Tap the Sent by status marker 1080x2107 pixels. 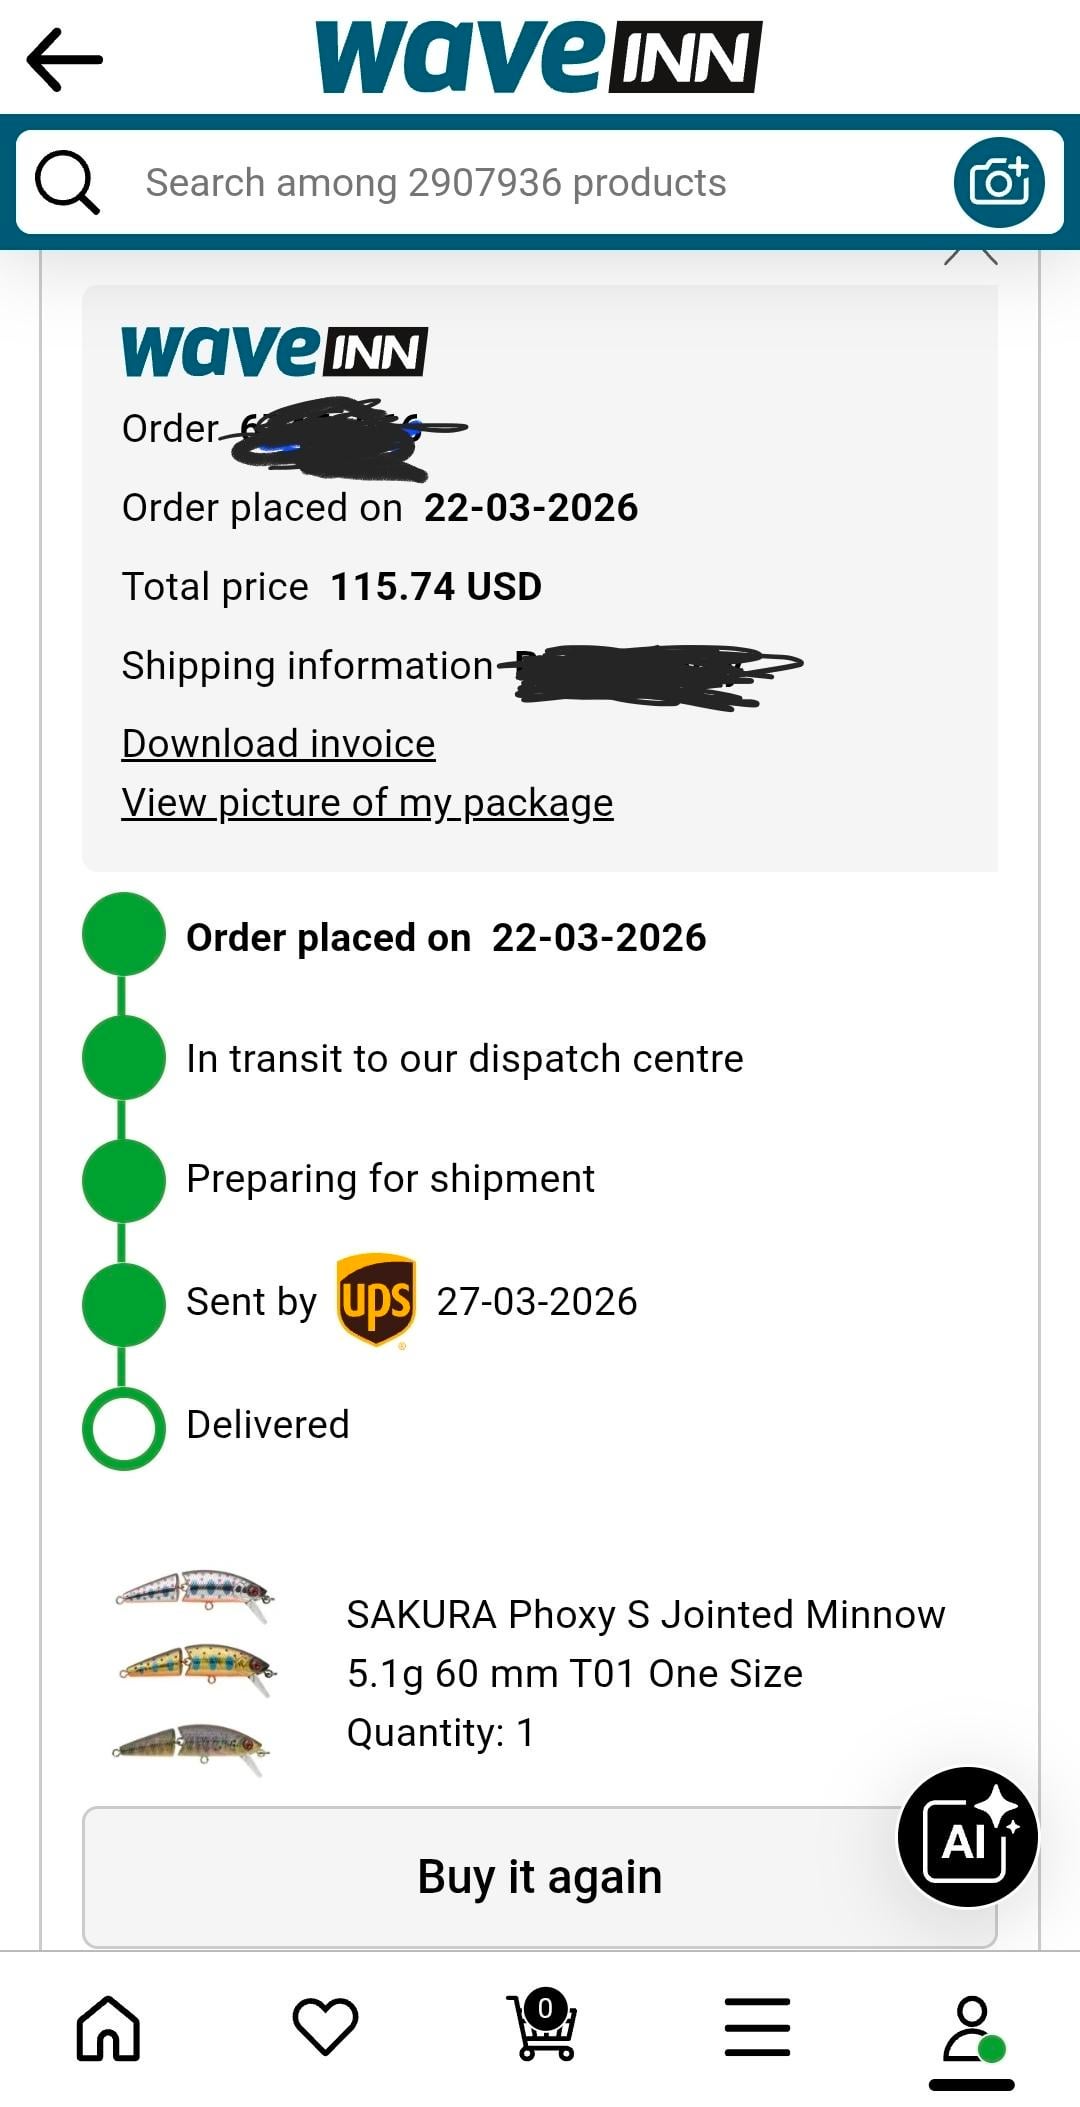123,1304
